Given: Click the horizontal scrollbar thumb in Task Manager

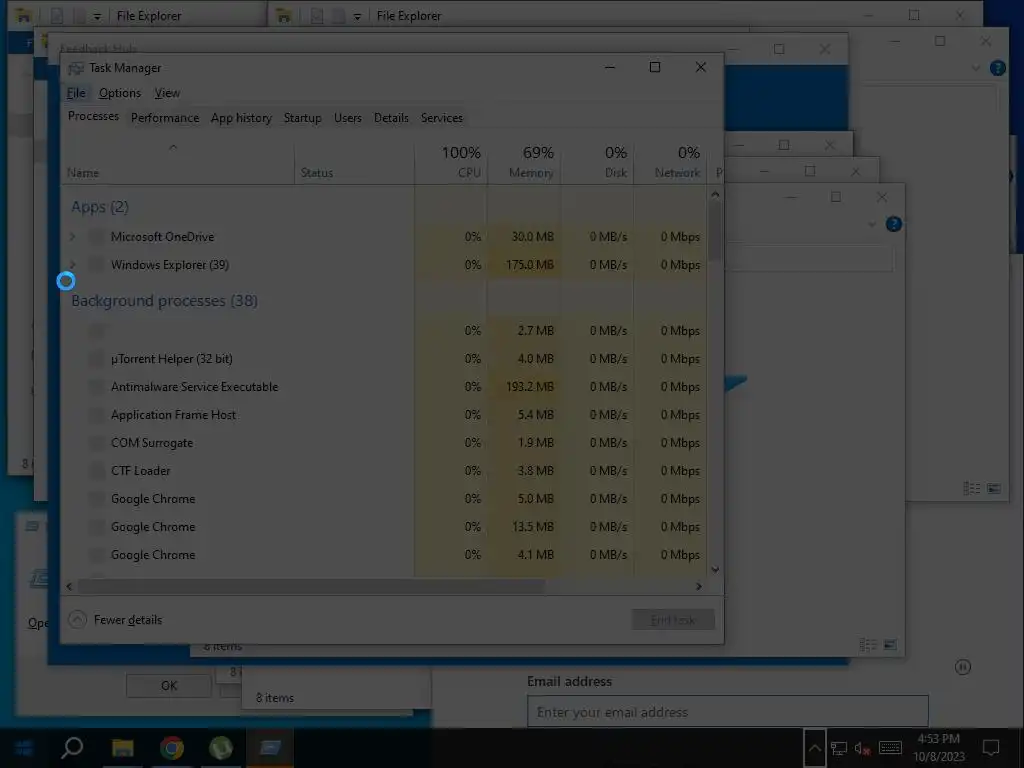Looking at the screenshot, I should (311, 586).
